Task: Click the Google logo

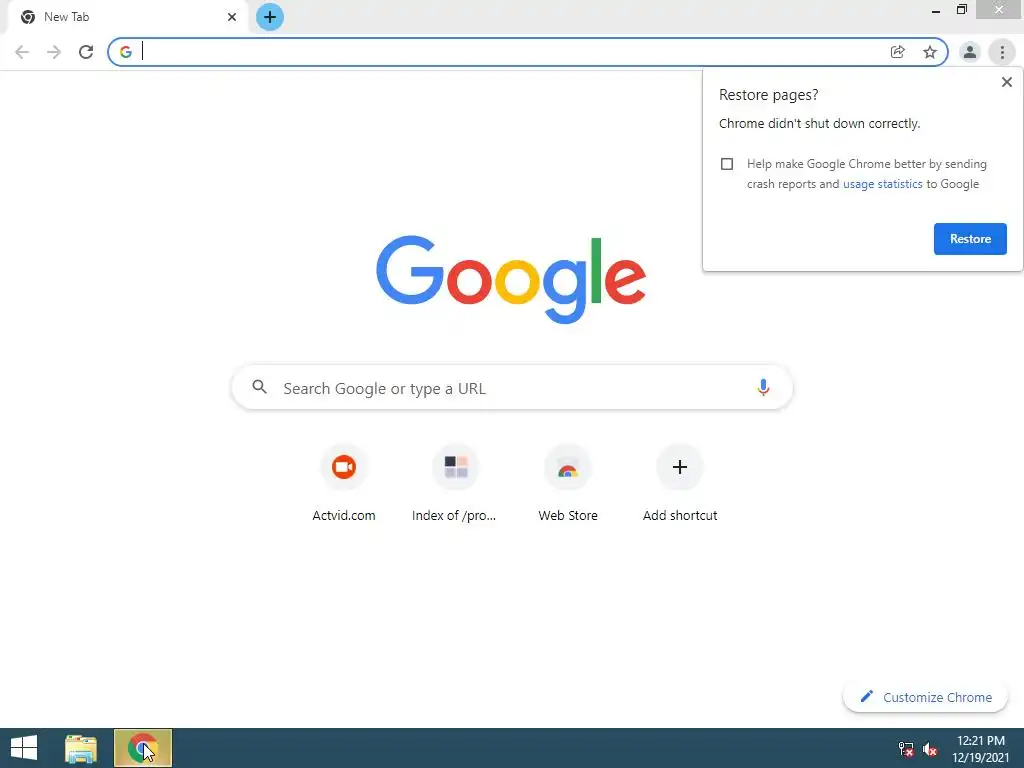Action: 511,280
